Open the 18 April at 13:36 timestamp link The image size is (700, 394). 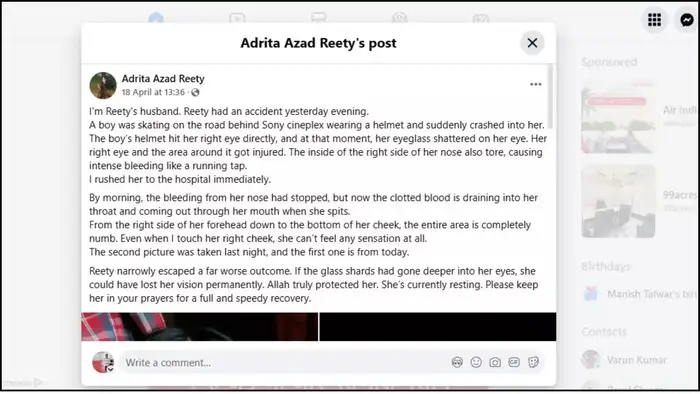[153, 92]
